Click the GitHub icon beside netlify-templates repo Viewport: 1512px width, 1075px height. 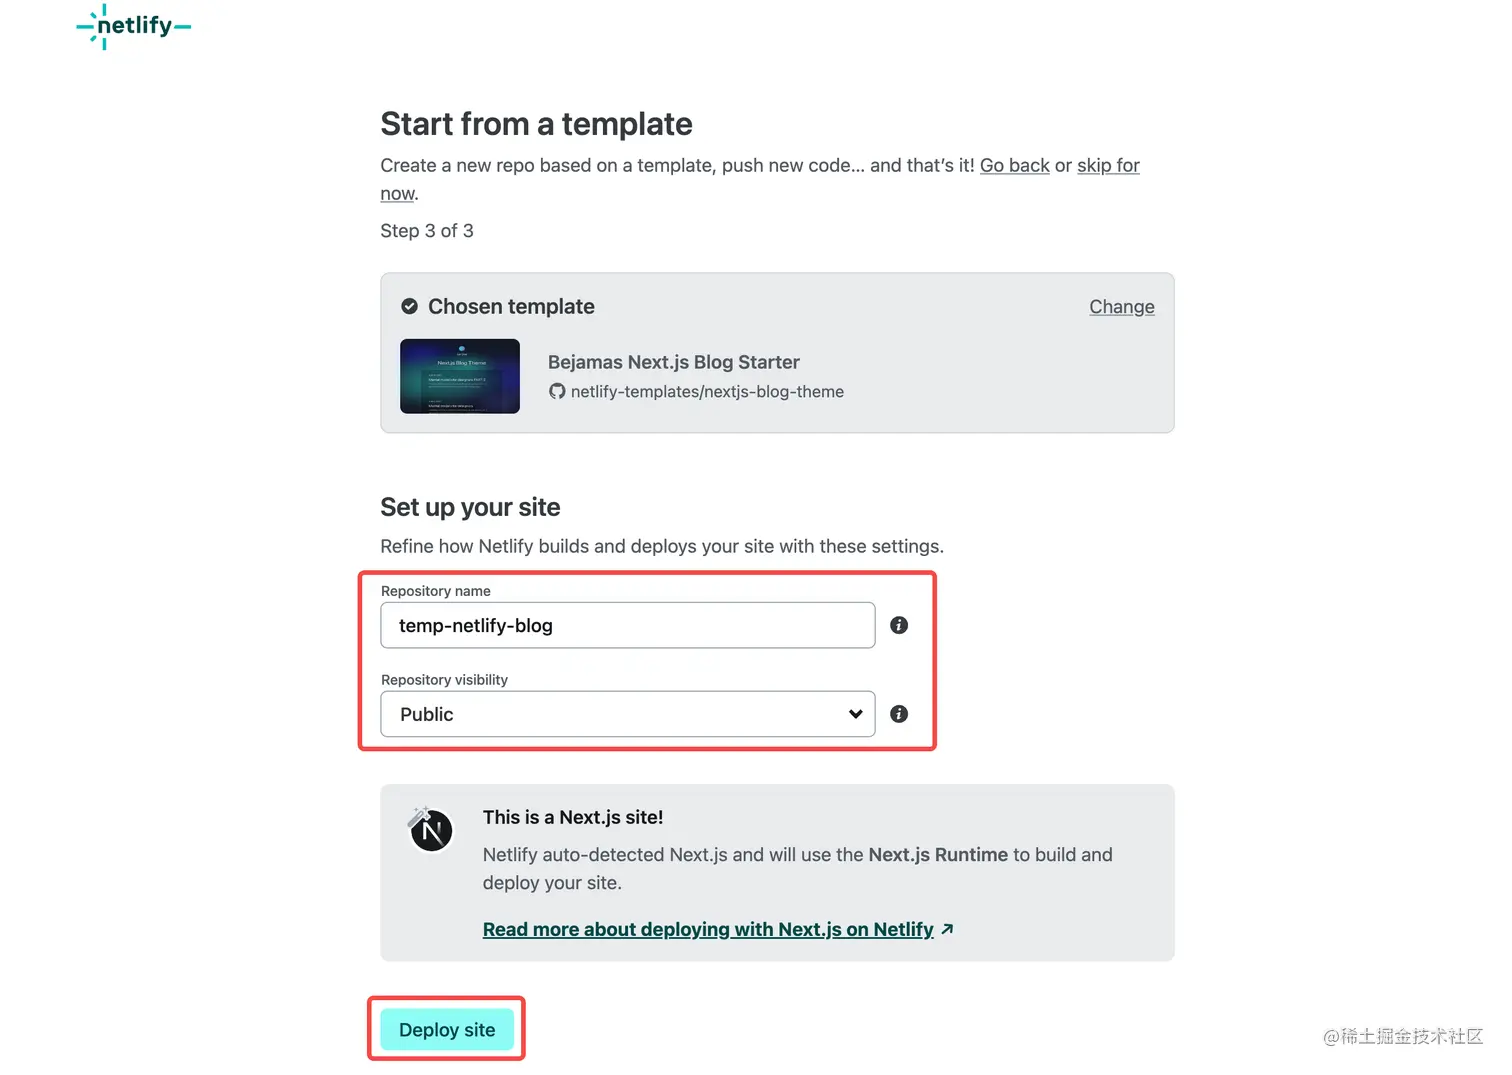pyautogui.click(x=557, y=391)
